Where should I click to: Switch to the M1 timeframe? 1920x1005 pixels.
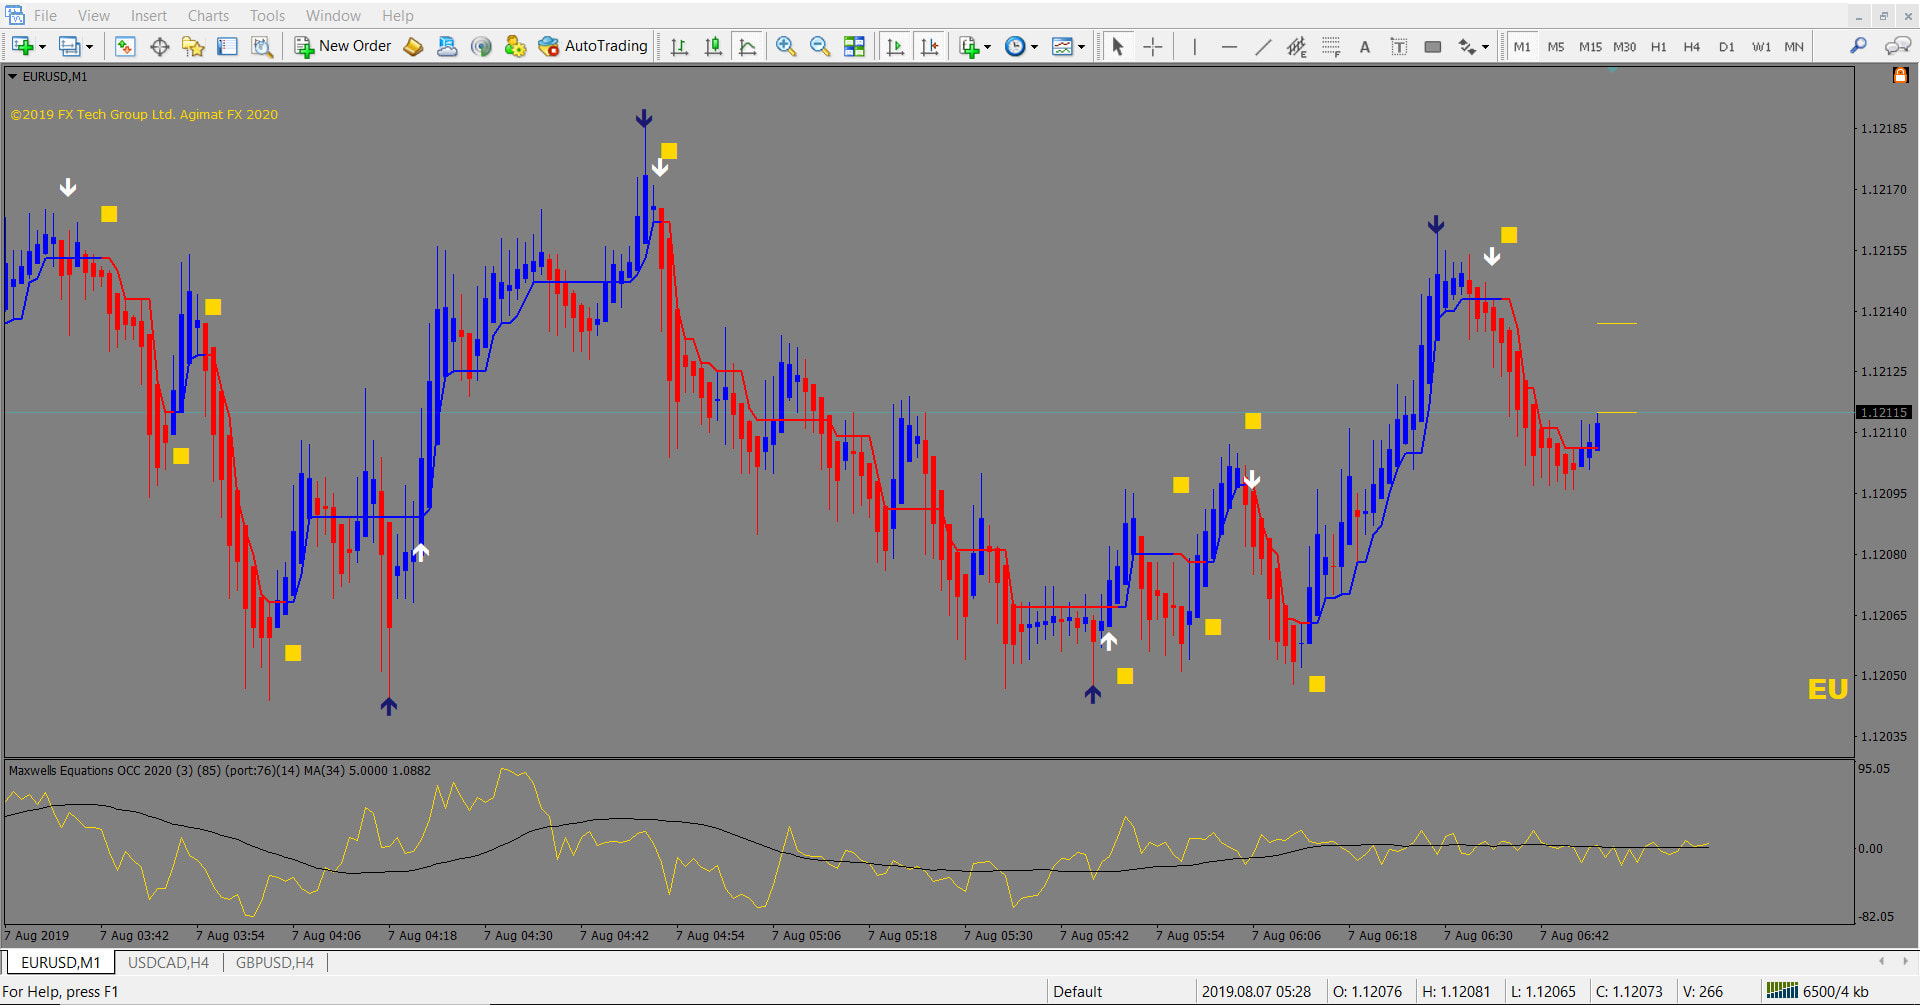tap(1522, 46)
